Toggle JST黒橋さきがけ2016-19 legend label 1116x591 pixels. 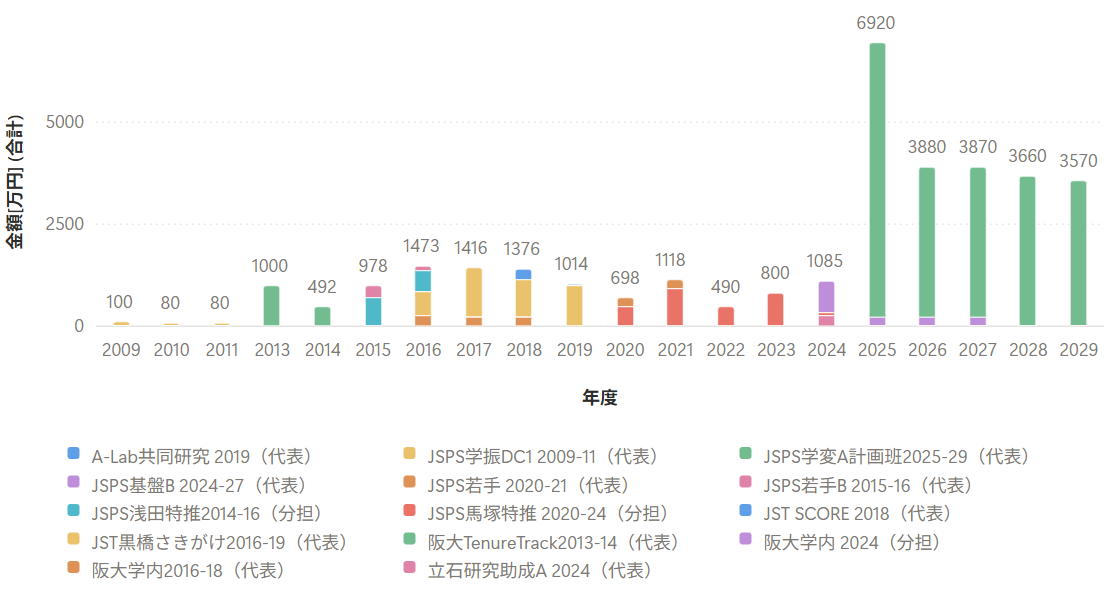pyautogui.click(x=220, y=543)
